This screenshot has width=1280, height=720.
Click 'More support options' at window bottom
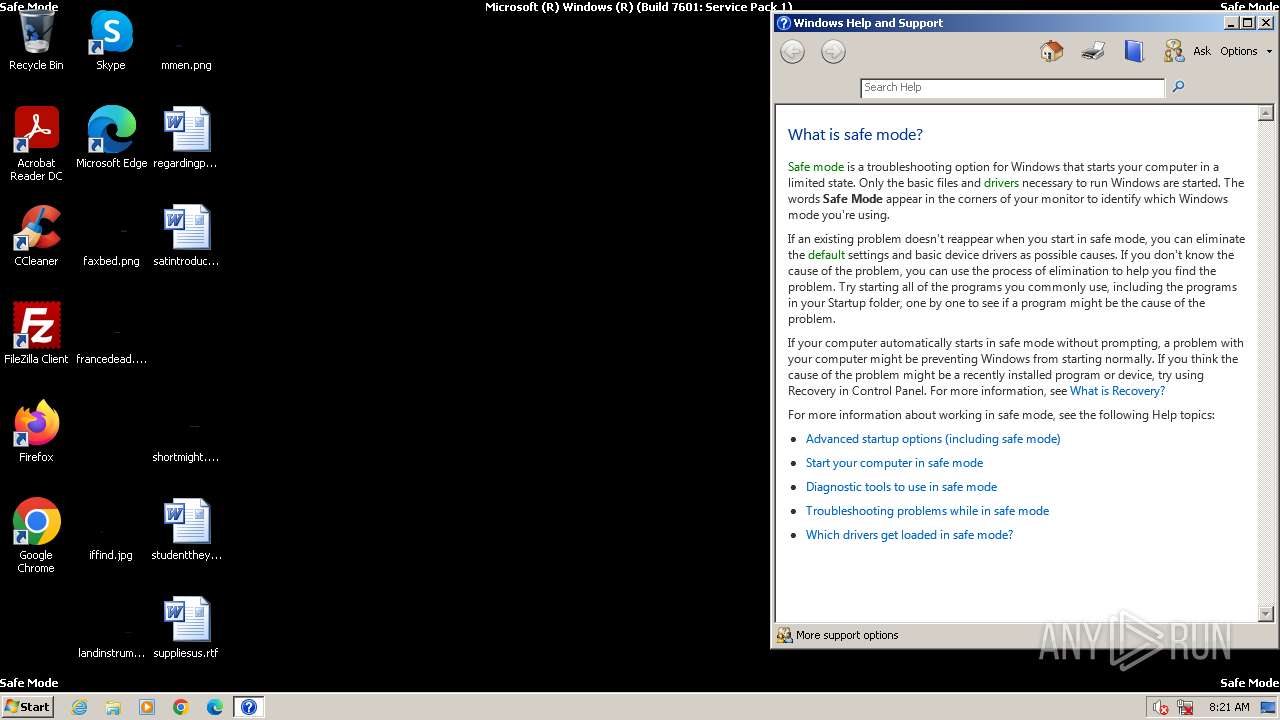[838, 635]
